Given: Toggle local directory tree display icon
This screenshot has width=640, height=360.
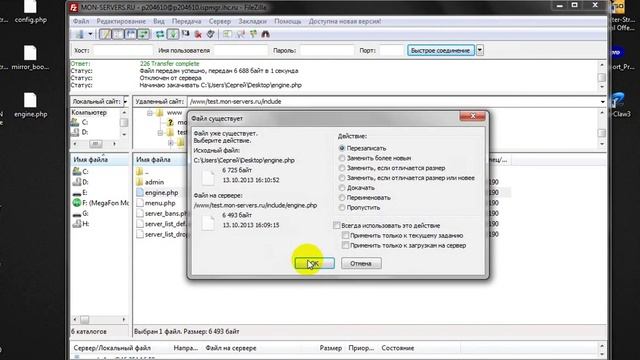Looking at the screenshot, I should (x=118, y=34).
